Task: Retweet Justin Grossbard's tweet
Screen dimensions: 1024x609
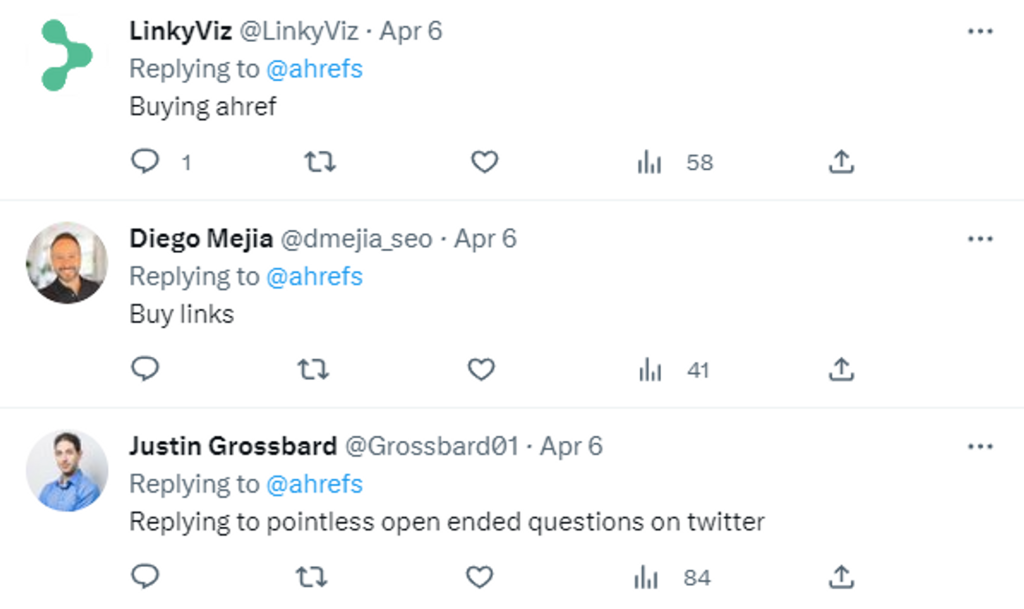Action: coord(312,577)
